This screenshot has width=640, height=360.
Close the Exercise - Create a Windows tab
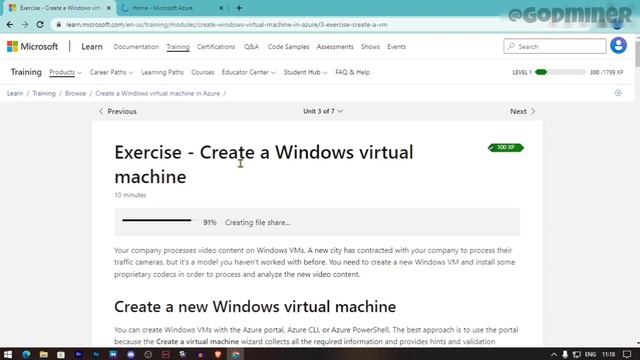(109, 8)
